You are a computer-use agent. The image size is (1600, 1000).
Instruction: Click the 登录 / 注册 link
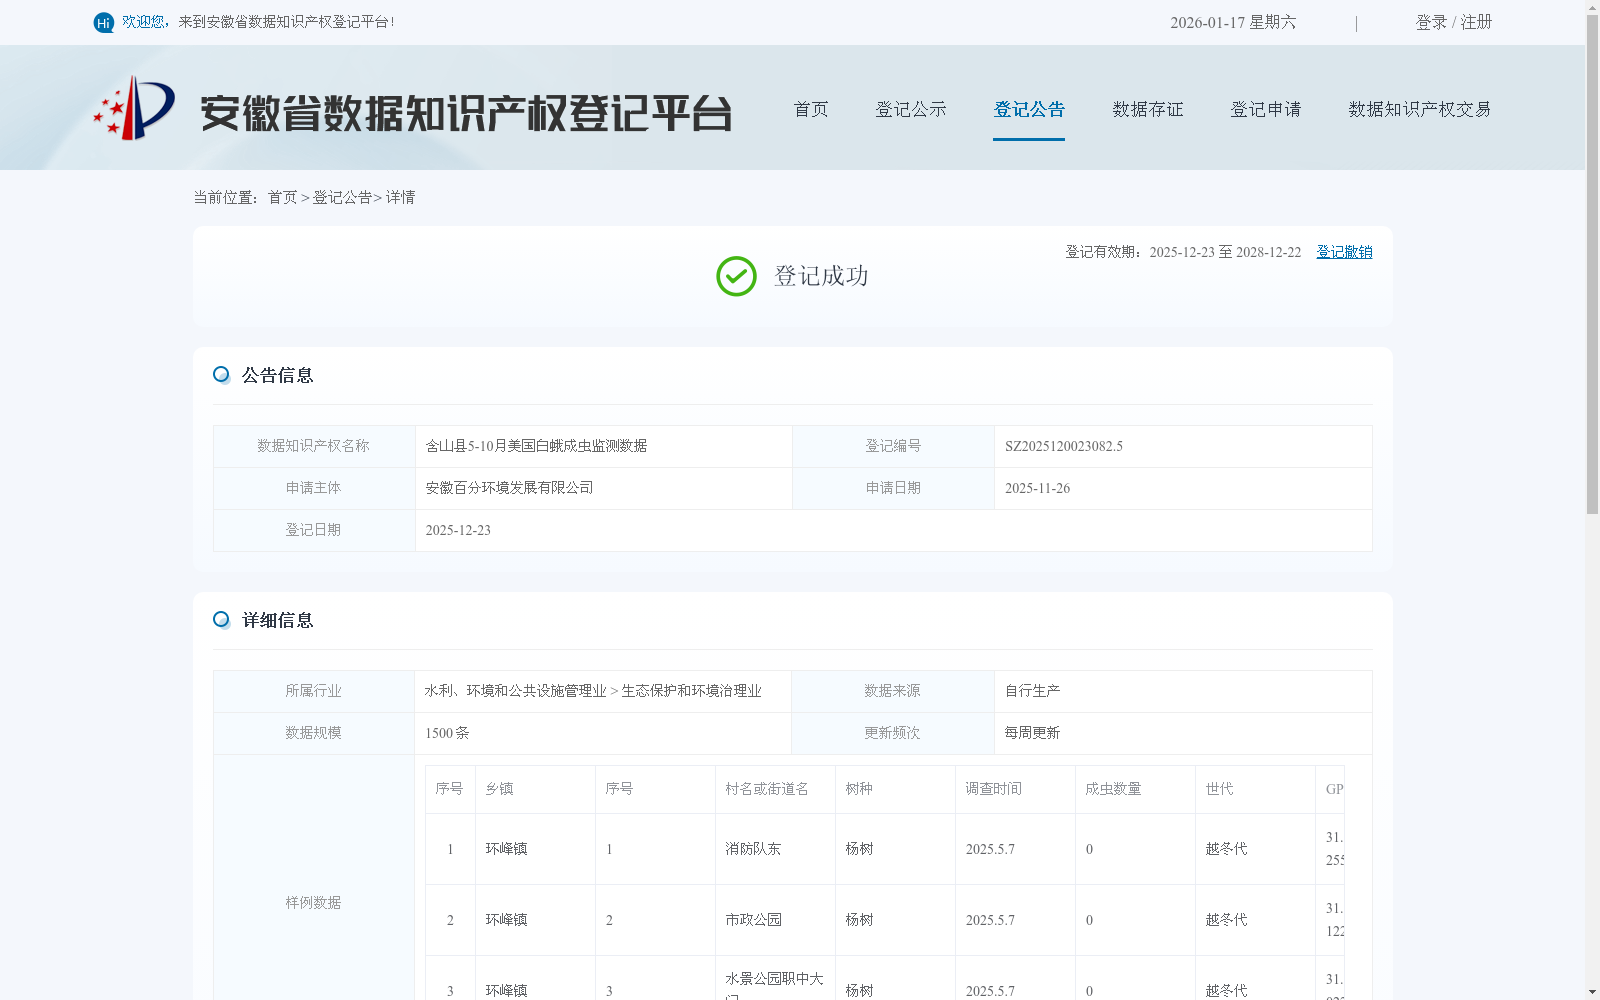[1454, 22]
